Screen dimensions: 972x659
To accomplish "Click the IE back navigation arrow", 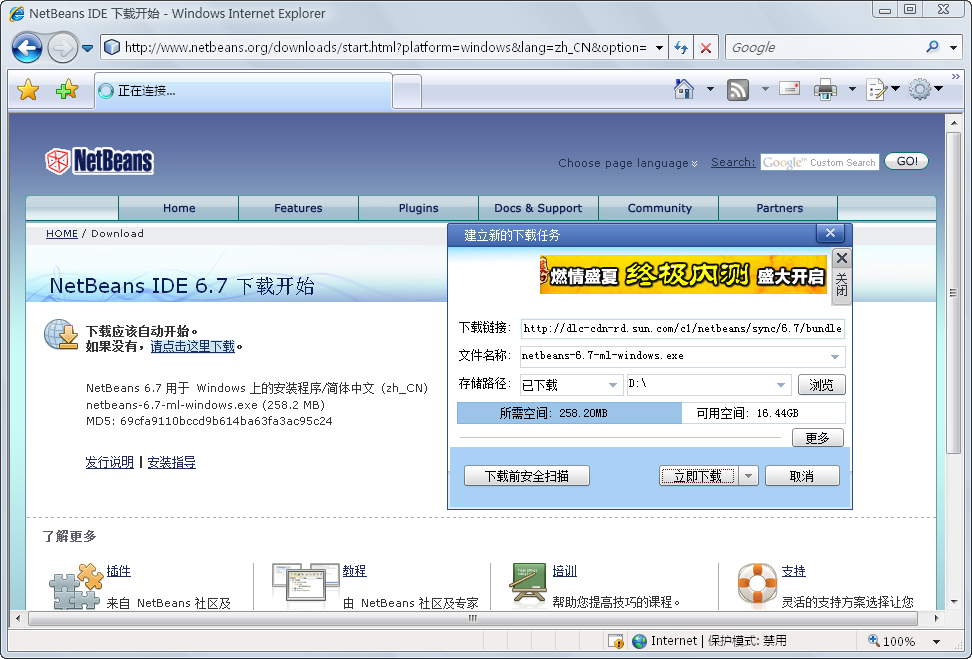I will [x=27, y=47].
